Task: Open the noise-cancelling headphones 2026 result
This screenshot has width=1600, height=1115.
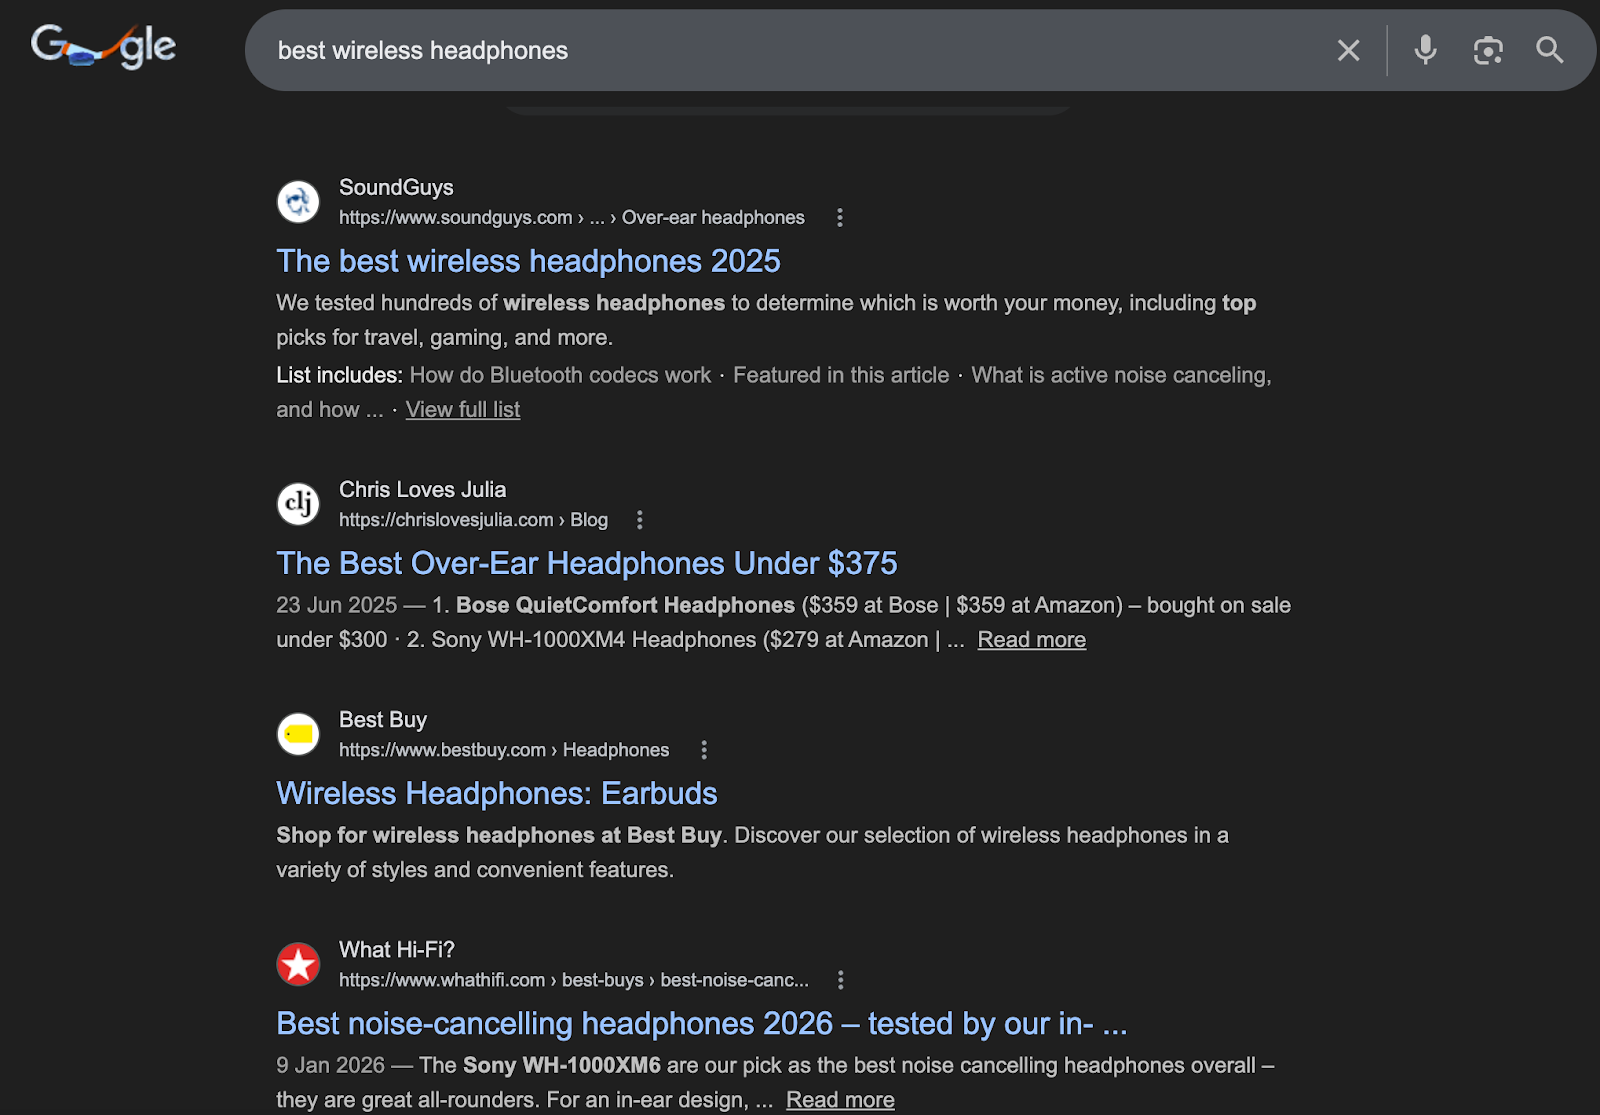Action: point(701,1024)
